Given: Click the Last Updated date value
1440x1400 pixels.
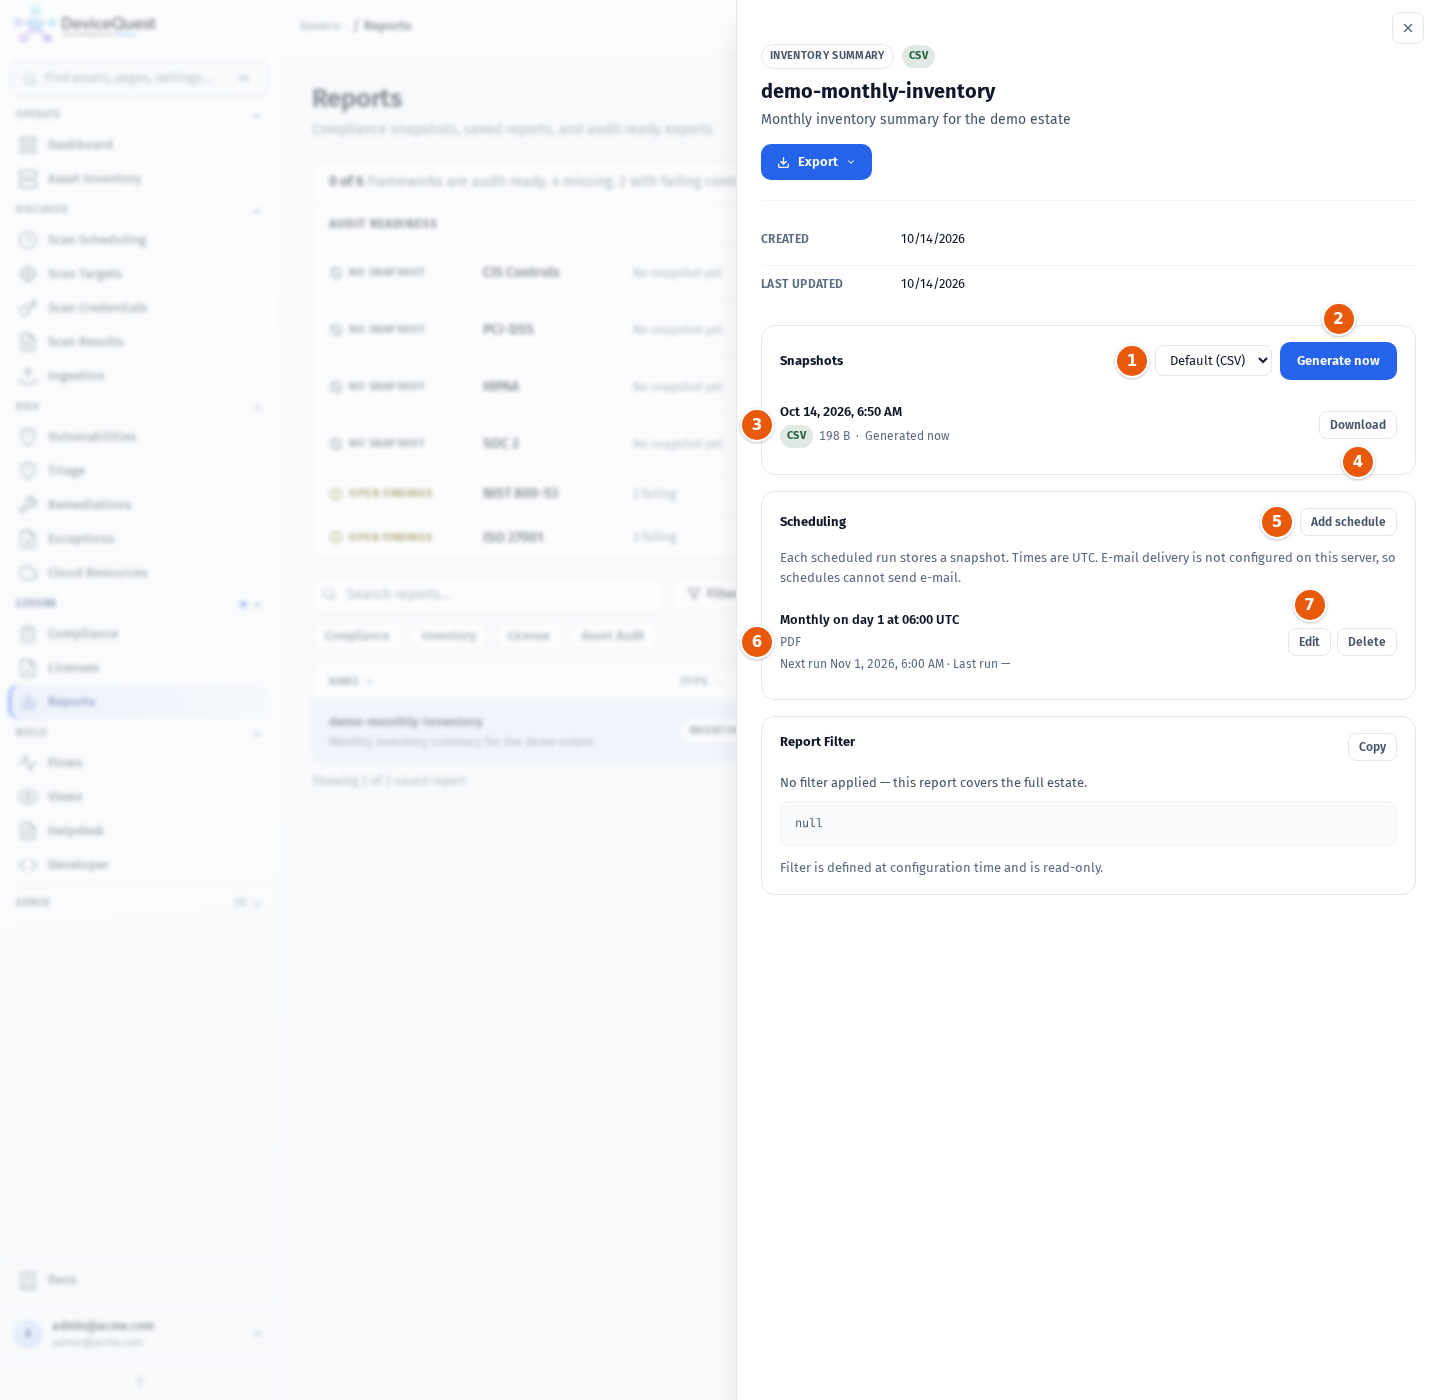Looking at the screenshot, I should point(932,284).
